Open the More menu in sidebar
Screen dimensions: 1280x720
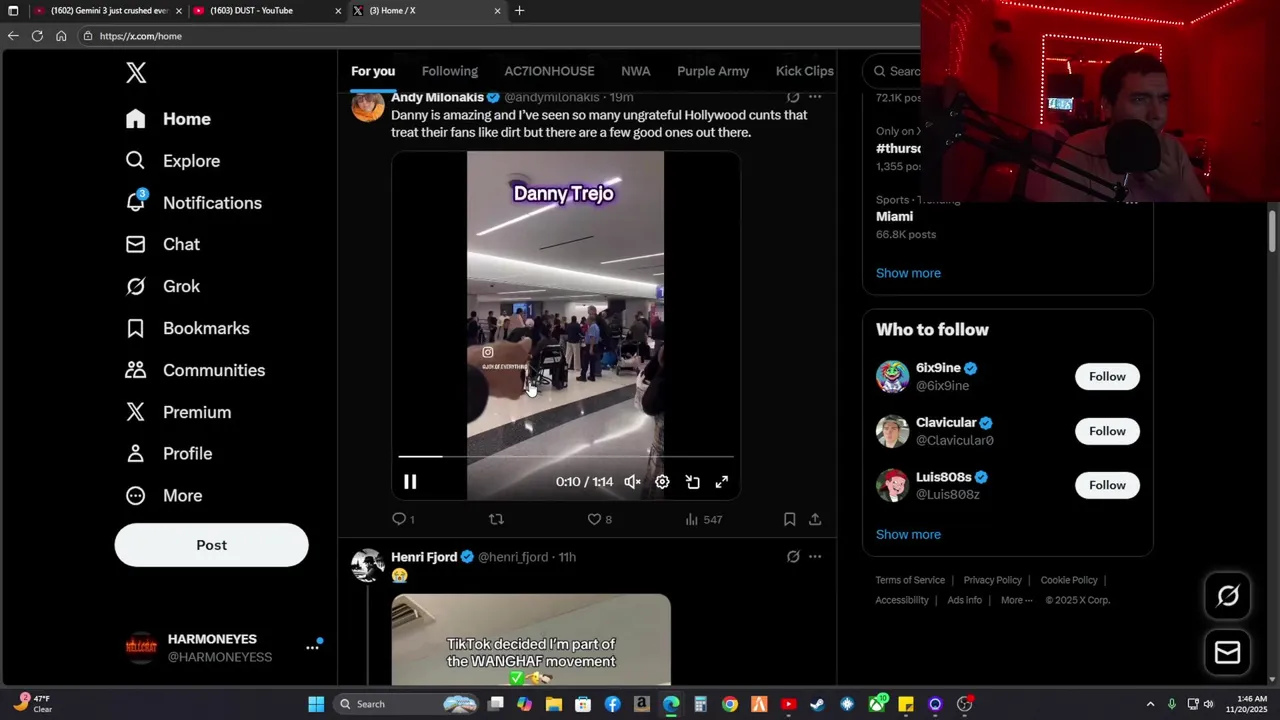click(x=163, y=496)
